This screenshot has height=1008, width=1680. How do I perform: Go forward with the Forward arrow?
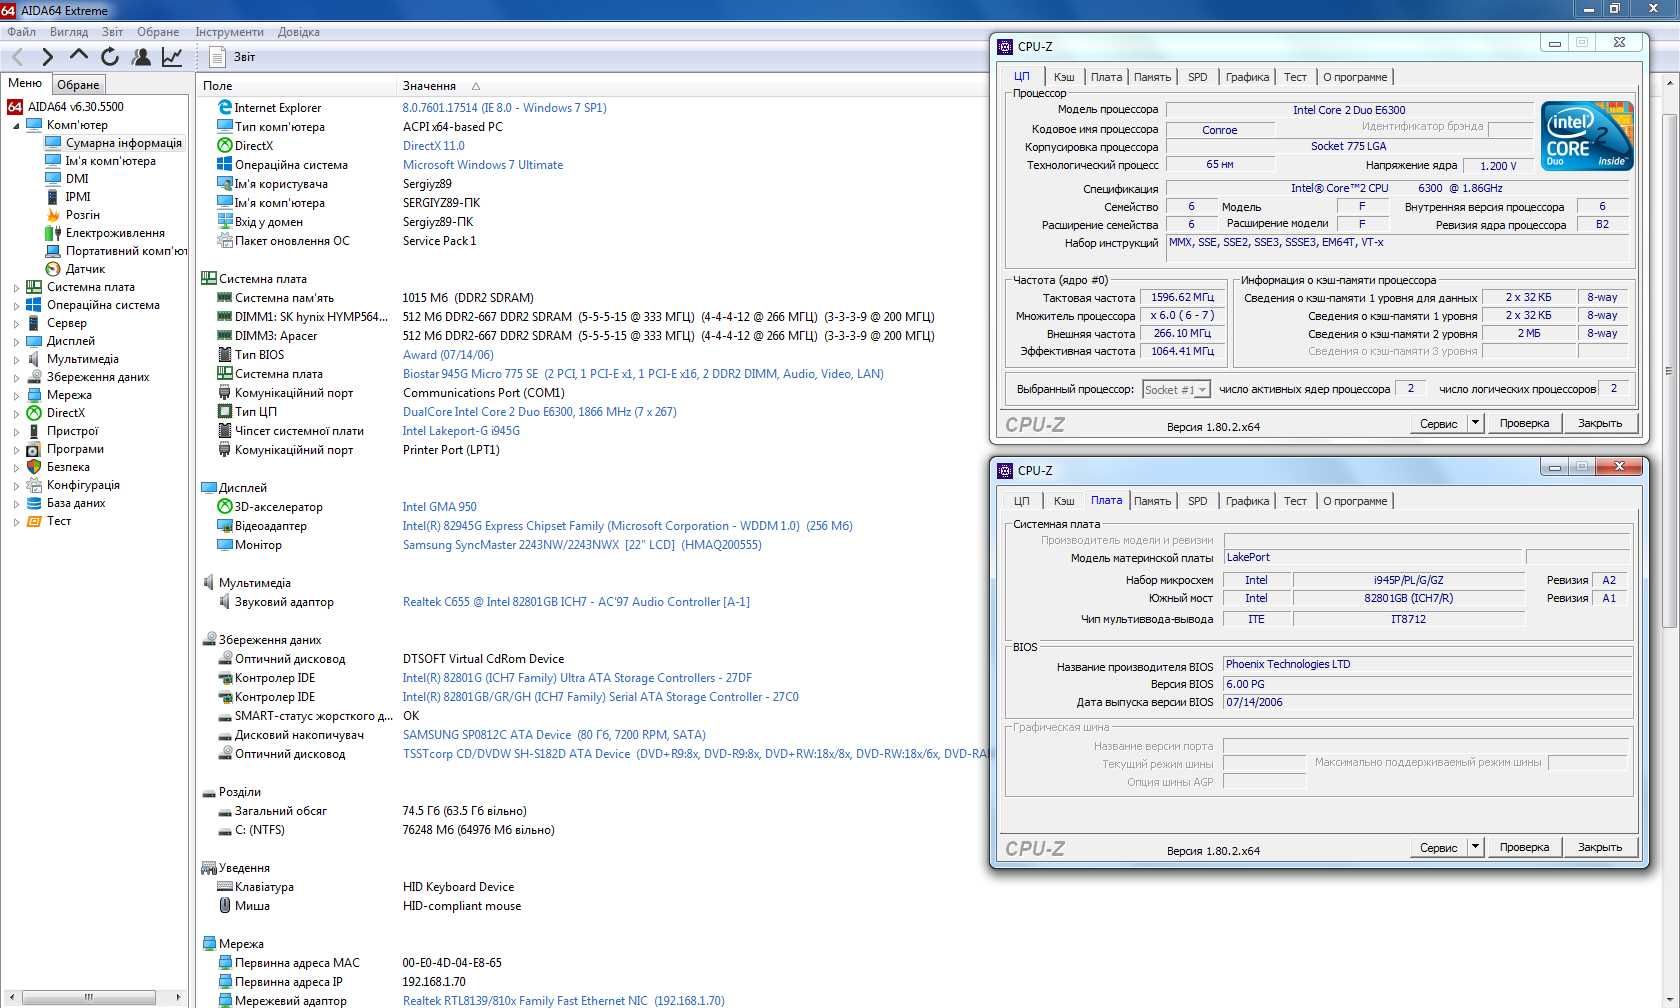[46, 57]
